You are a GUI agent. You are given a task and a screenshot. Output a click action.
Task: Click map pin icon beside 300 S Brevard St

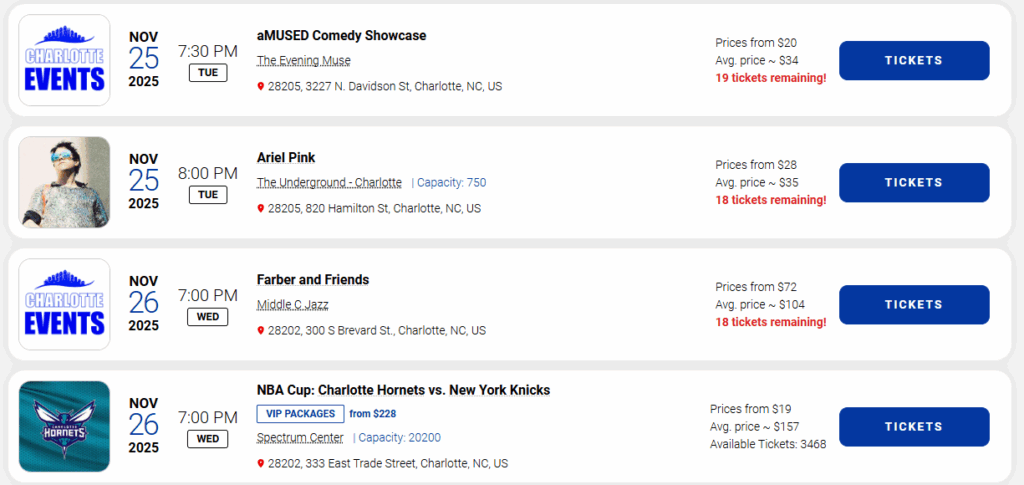261,331
